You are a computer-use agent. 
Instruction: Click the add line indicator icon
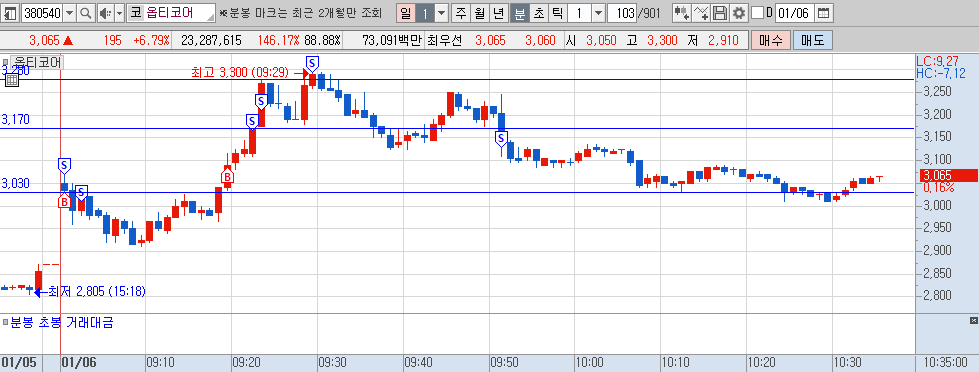[701, 12]
